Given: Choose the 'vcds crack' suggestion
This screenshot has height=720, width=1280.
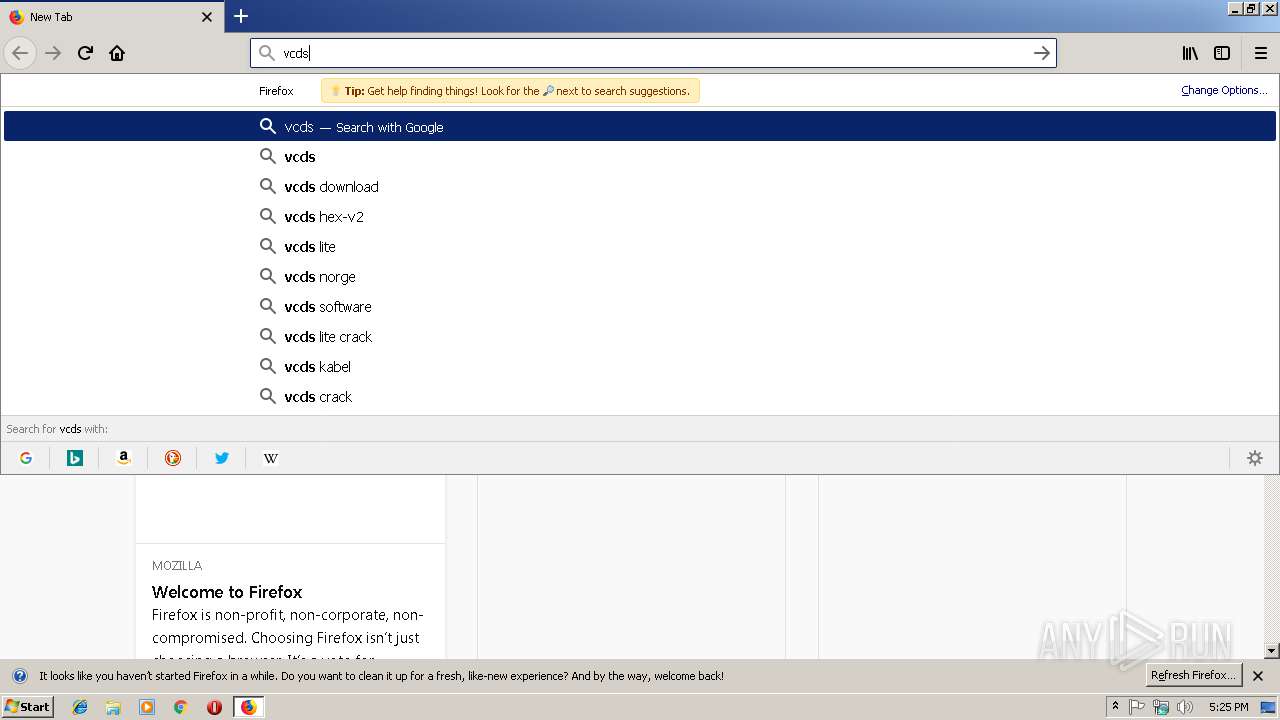Looking at the screenshot, I should 640,396.
